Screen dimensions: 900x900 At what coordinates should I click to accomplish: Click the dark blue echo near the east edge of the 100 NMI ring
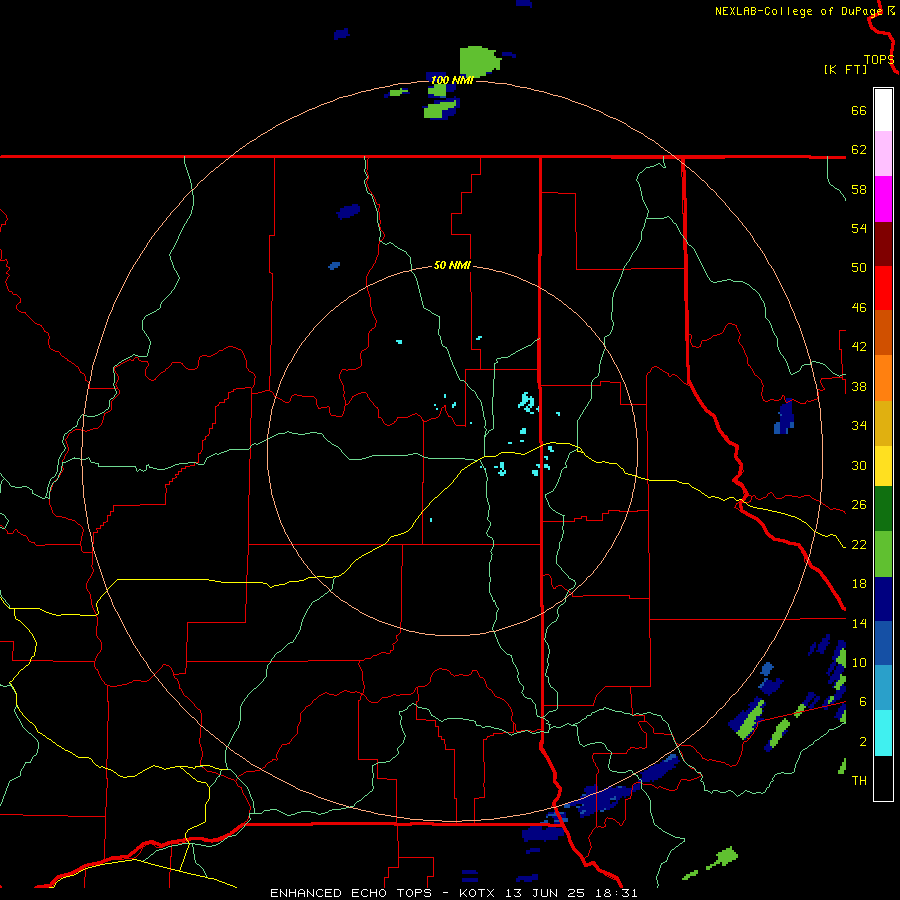784,417
